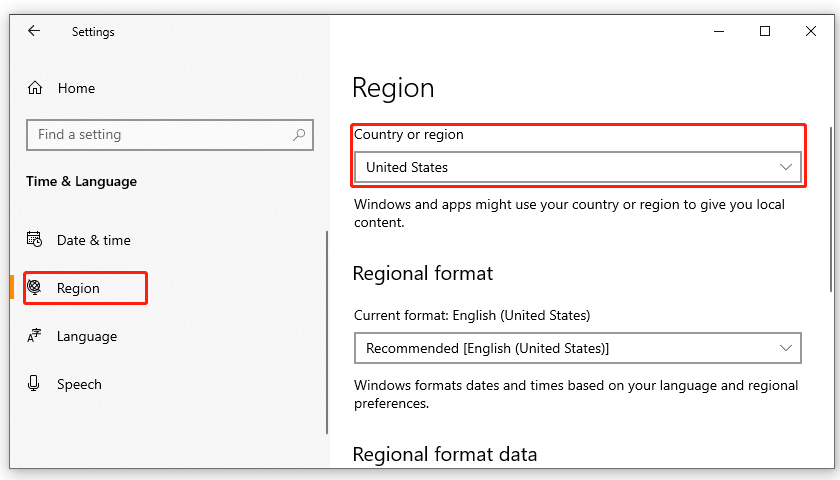840x480 pixels.
Task: Maximize the Settings window
Action: click(765, 31)
